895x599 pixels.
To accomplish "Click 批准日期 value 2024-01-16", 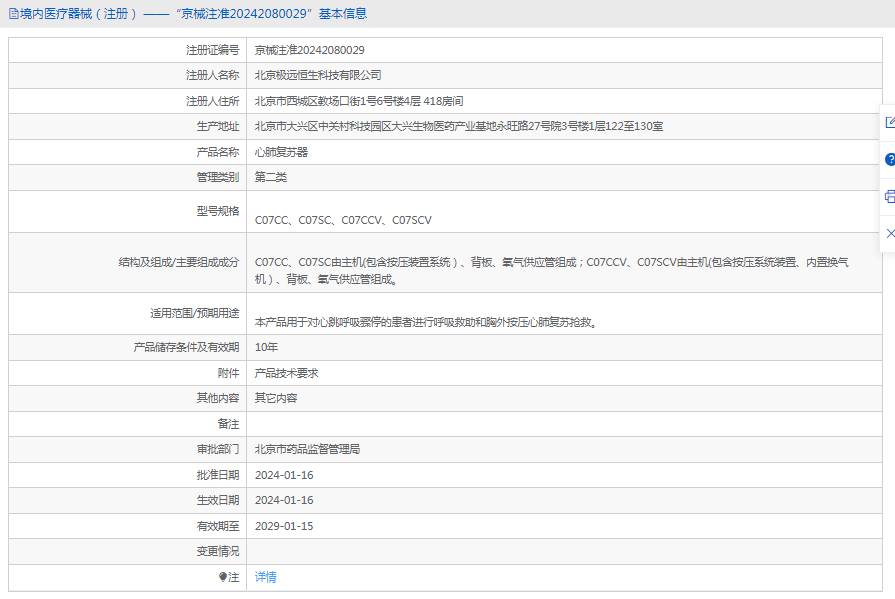I will [x=284, y=475].
